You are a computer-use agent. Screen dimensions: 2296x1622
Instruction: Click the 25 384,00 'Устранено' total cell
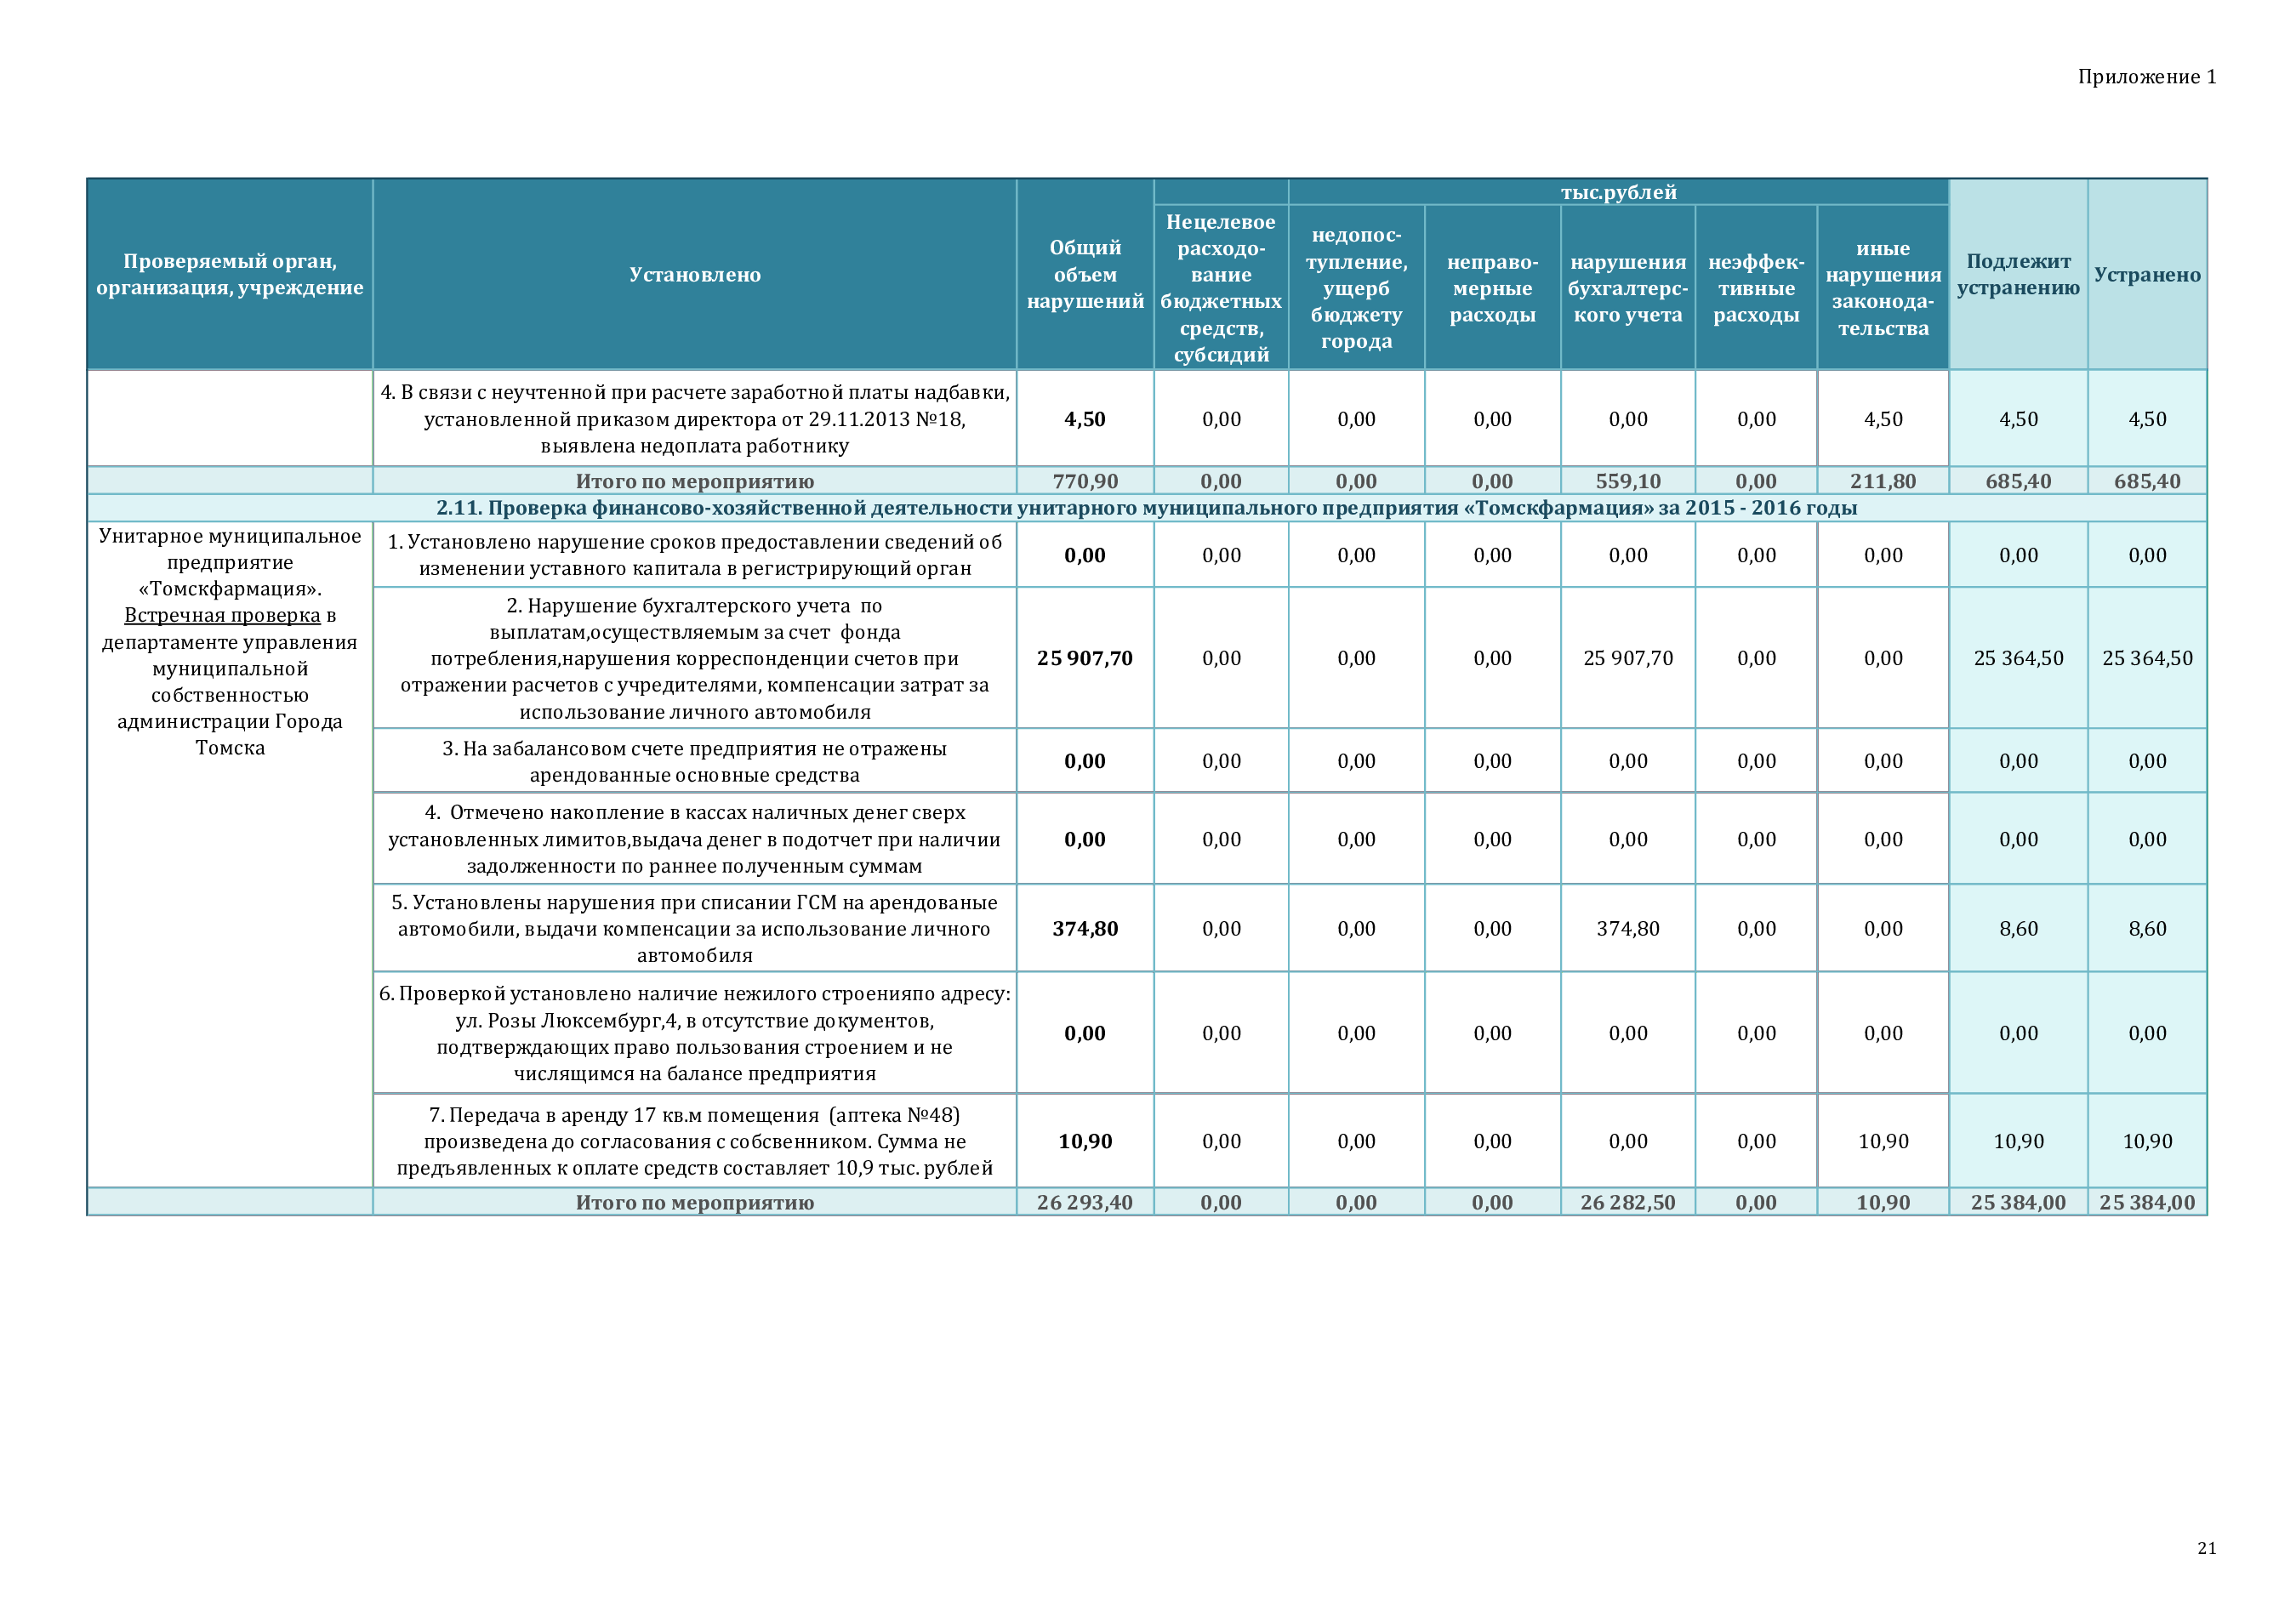pyautogui.click(x=2146, y=1203)
